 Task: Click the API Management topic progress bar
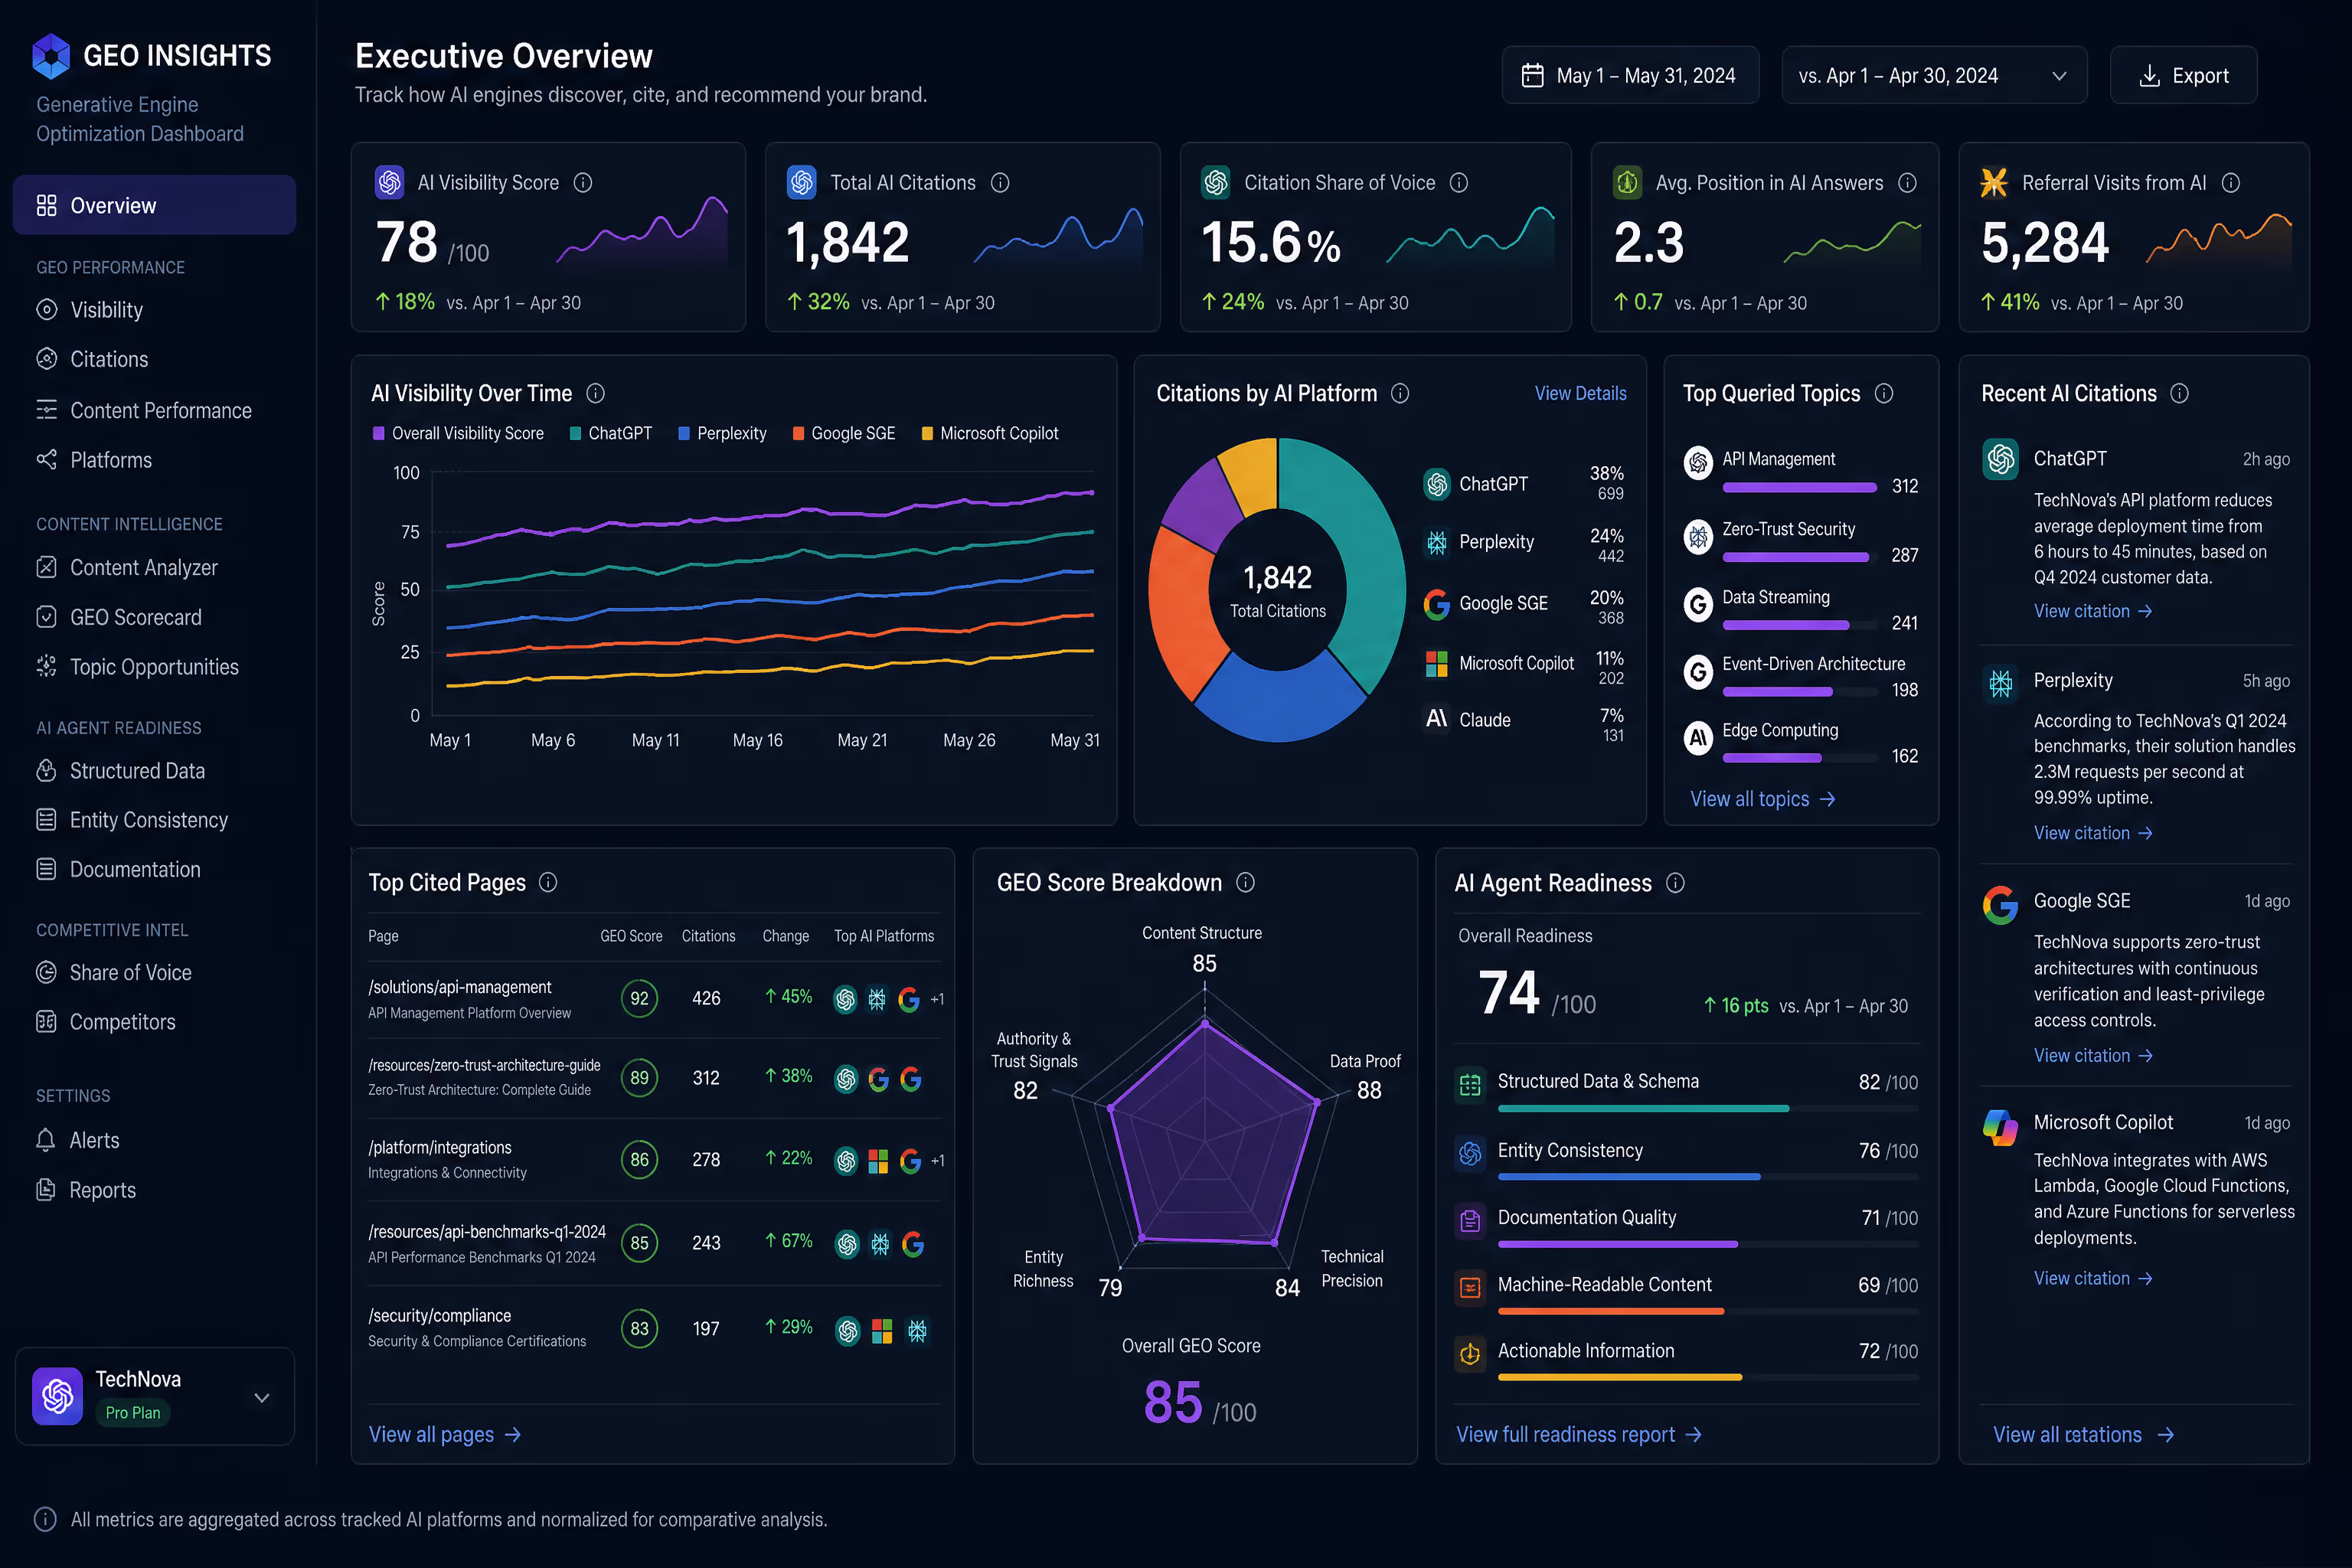tap(1799, 488)
